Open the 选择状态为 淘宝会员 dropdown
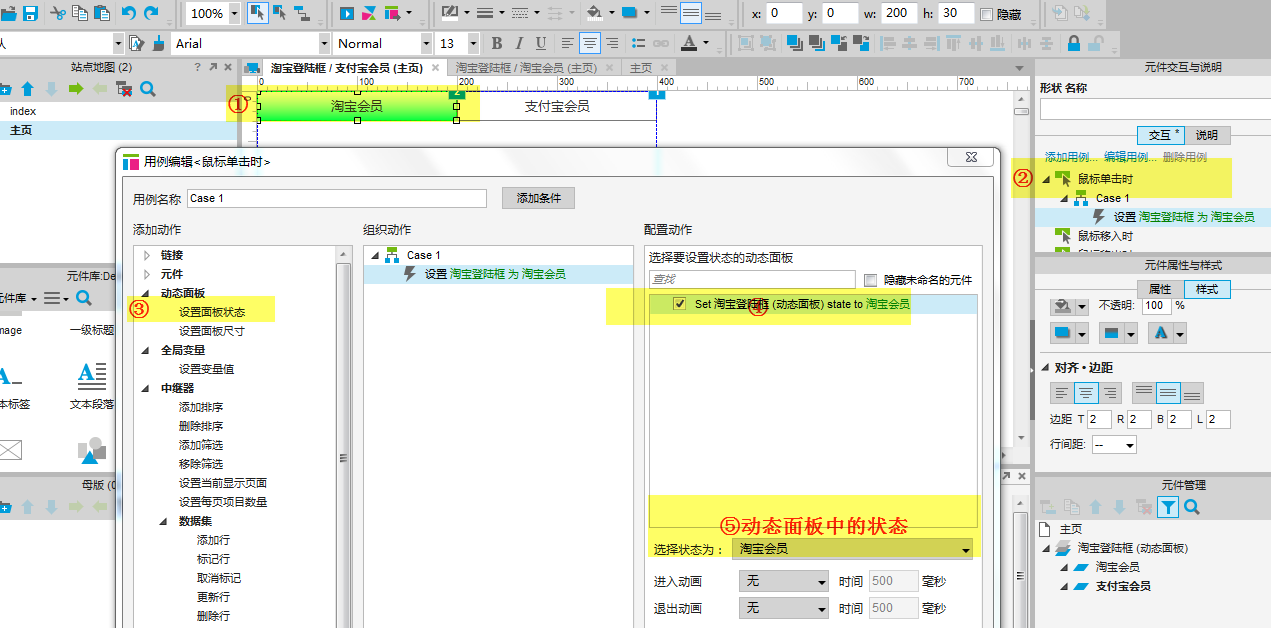Image resolution: width=1271 pixels, height=628 pixels. point(853,548)
